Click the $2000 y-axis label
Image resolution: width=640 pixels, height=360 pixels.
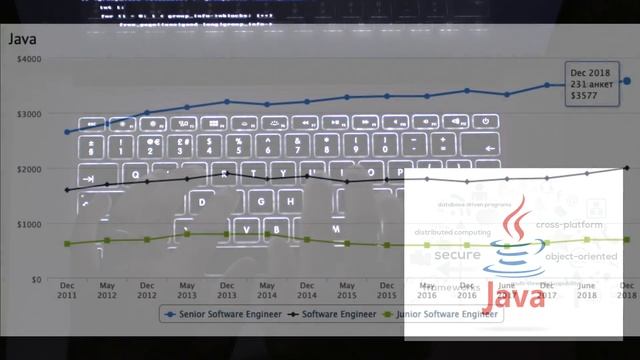[29, 169]
